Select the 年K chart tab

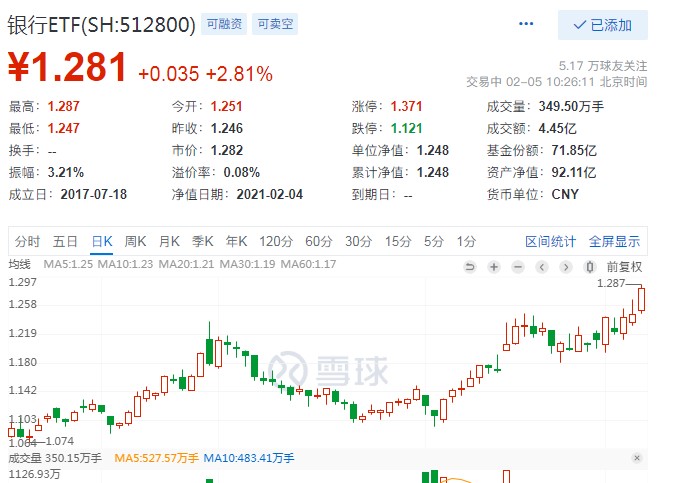[236, 241]
